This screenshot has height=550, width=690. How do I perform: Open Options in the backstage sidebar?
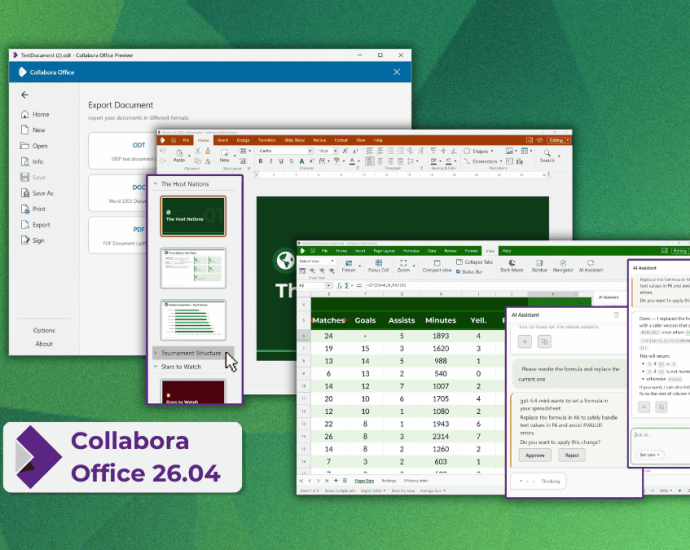[44, 330]
